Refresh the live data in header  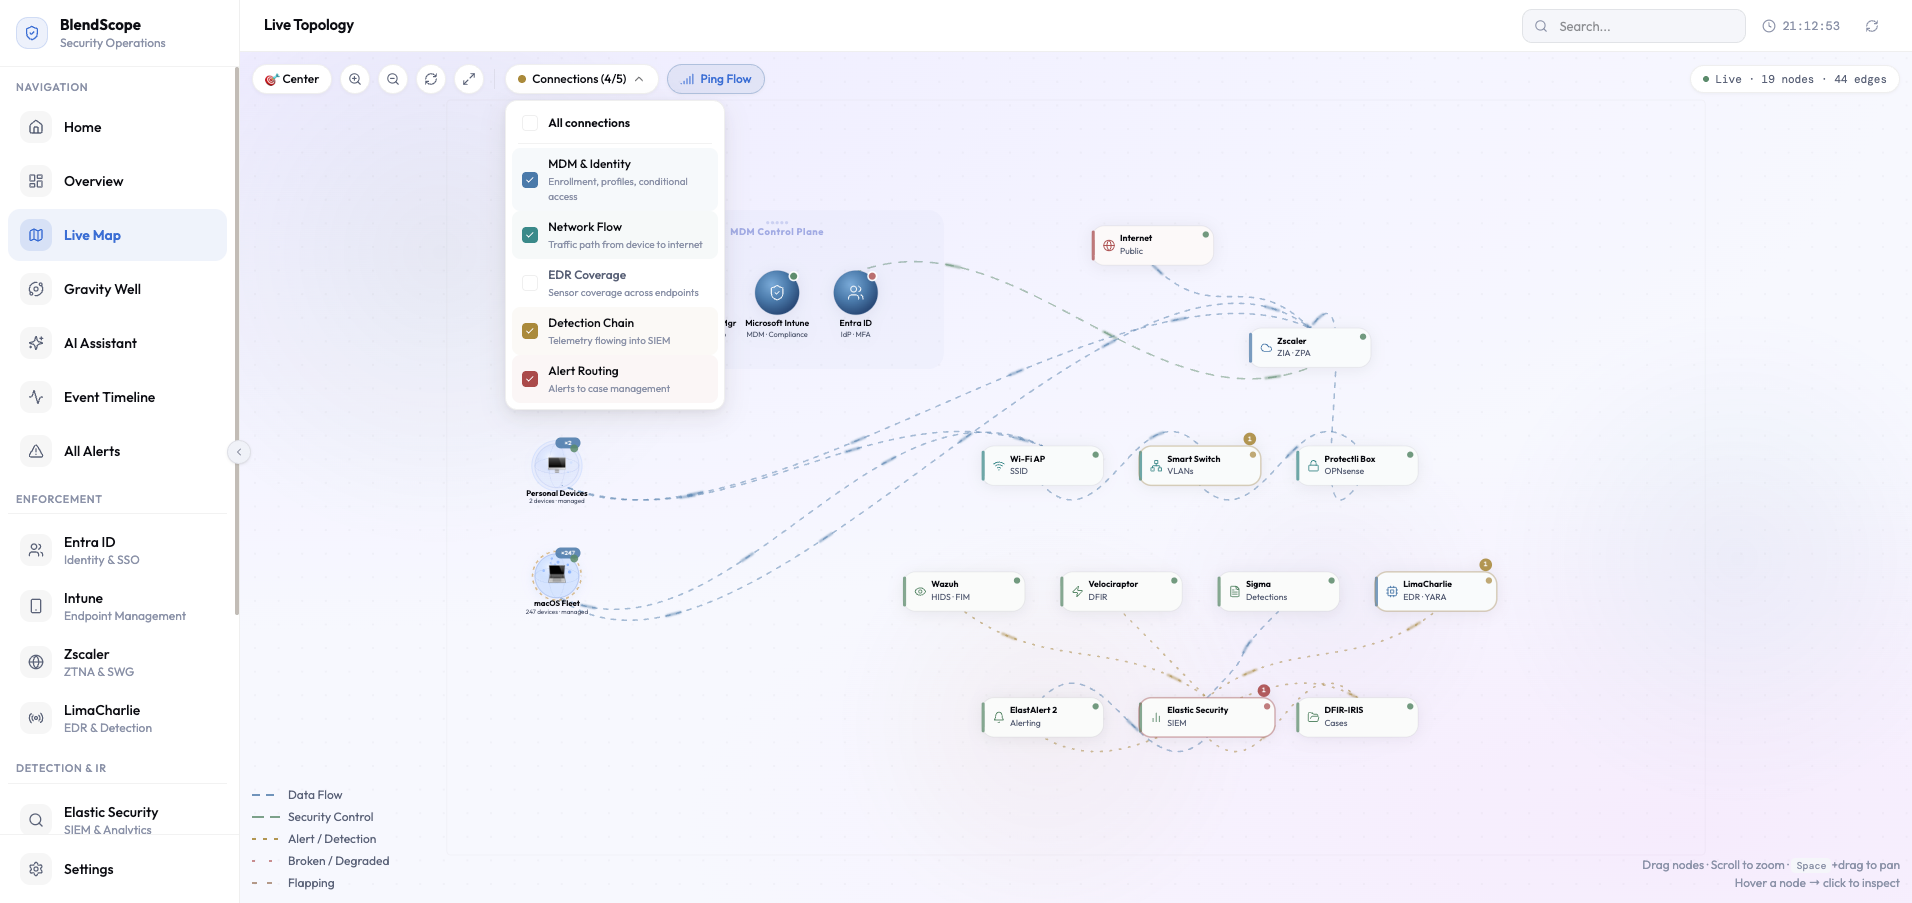[1872, 26]
